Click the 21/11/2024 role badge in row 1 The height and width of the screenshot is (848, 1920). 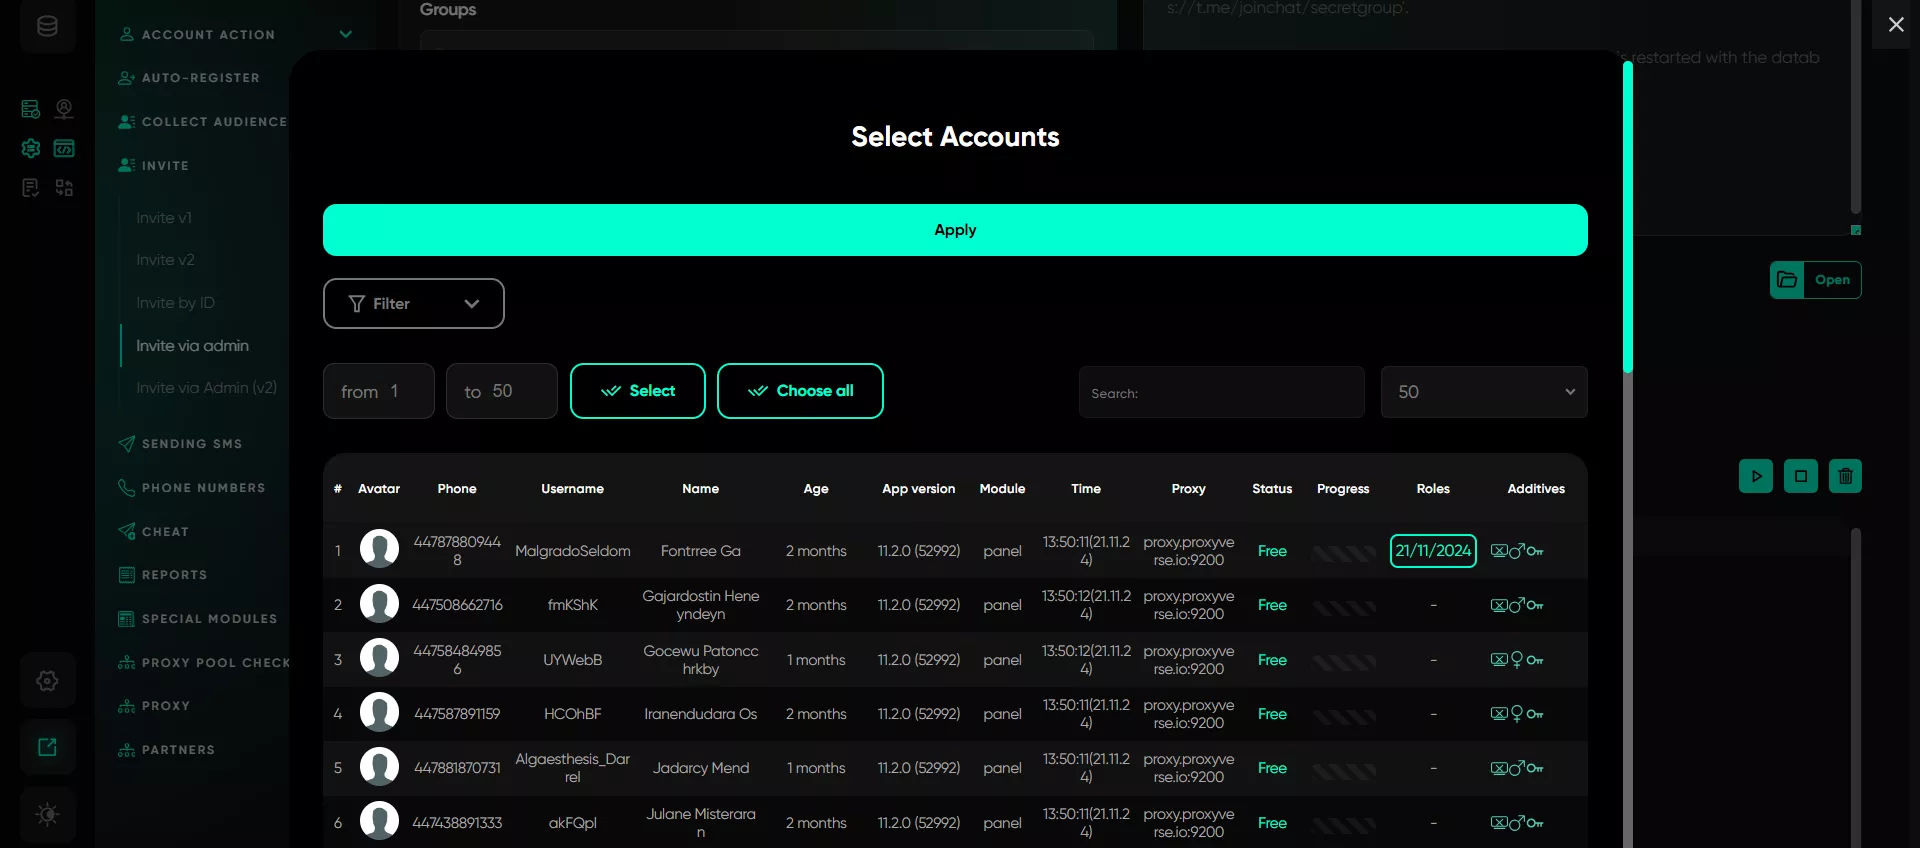(x=1433, y=551)
